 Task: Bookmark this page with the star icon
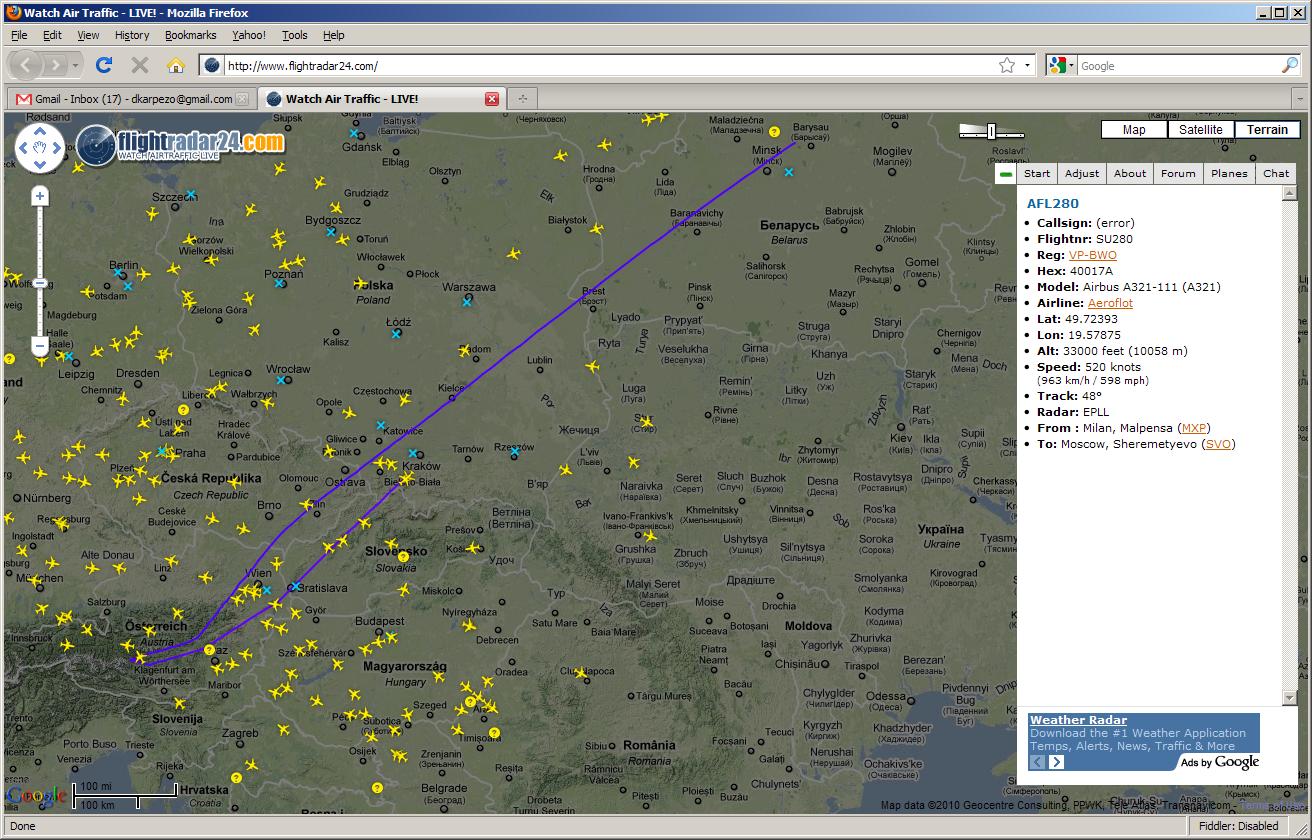1007,66
